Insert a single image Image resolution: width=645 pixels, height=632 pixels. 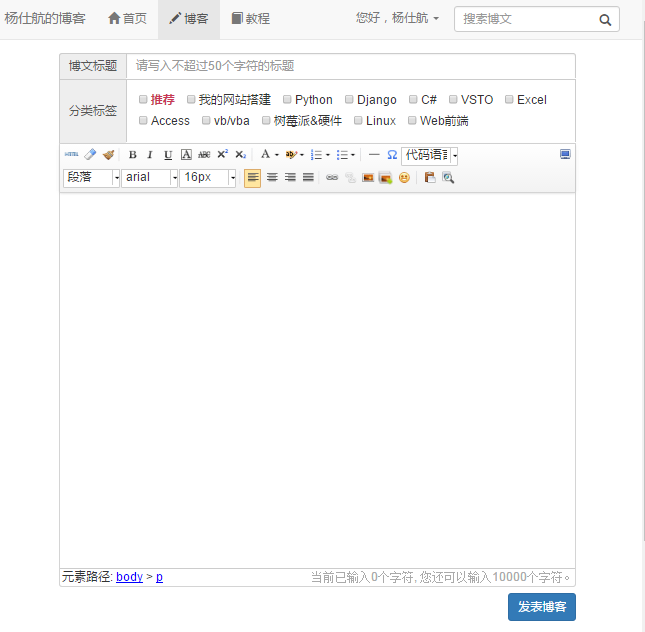[x=368, y=178]
